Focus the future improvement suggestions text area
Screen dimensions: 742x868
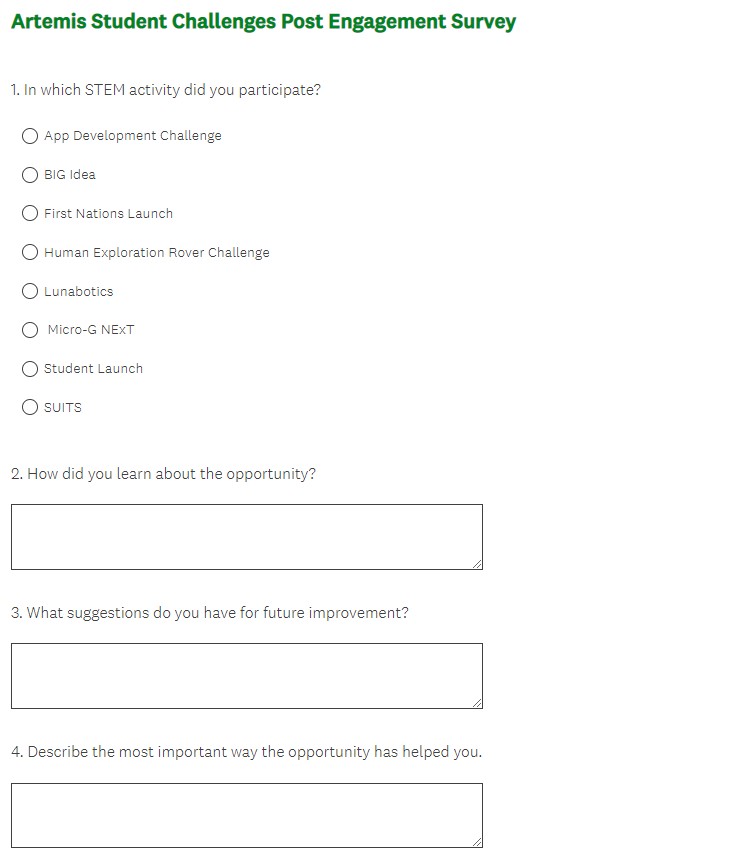tap(246, 676)
